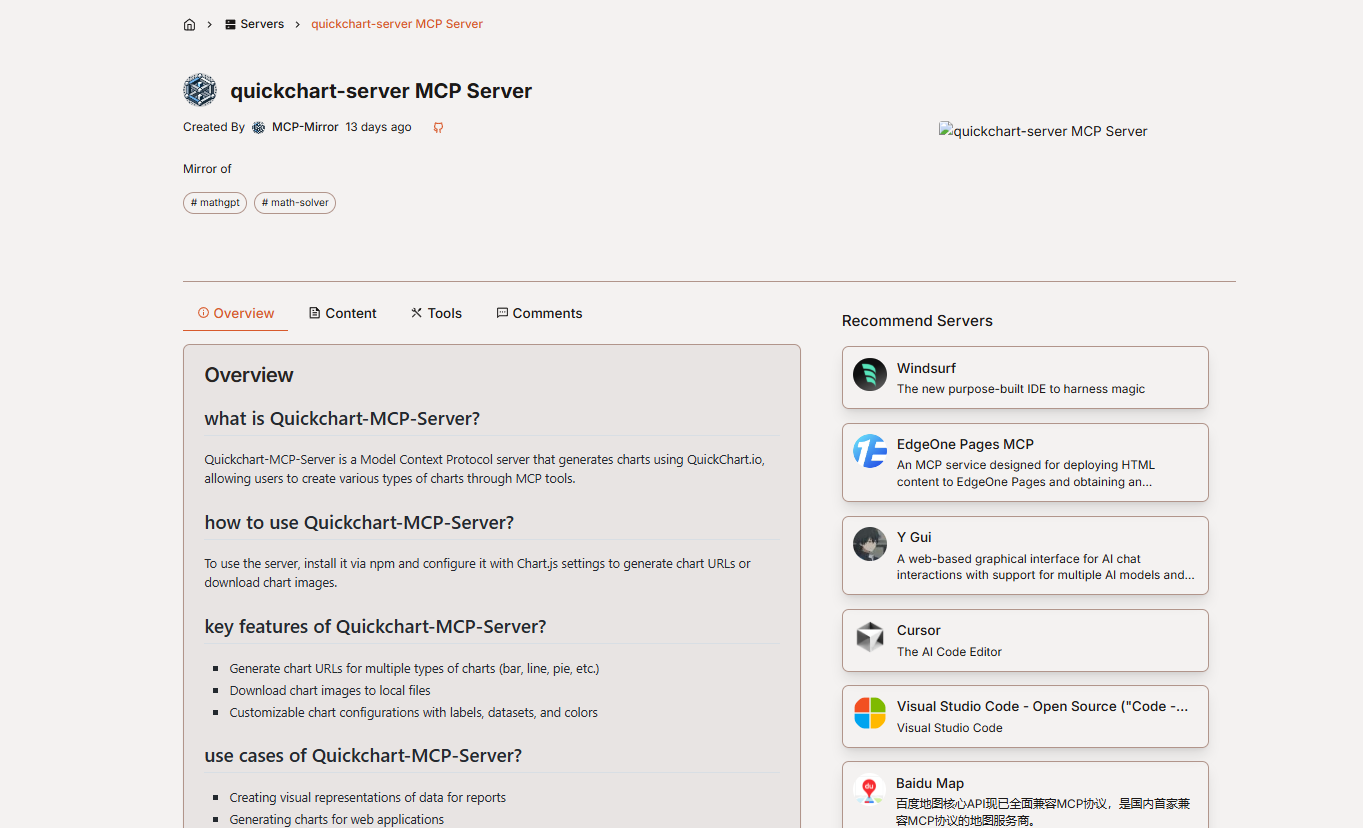The width and height of the screenshot is (1363, 828).
Task: Click the 'Mirror of' description text
Action: (x=207, y=169)
